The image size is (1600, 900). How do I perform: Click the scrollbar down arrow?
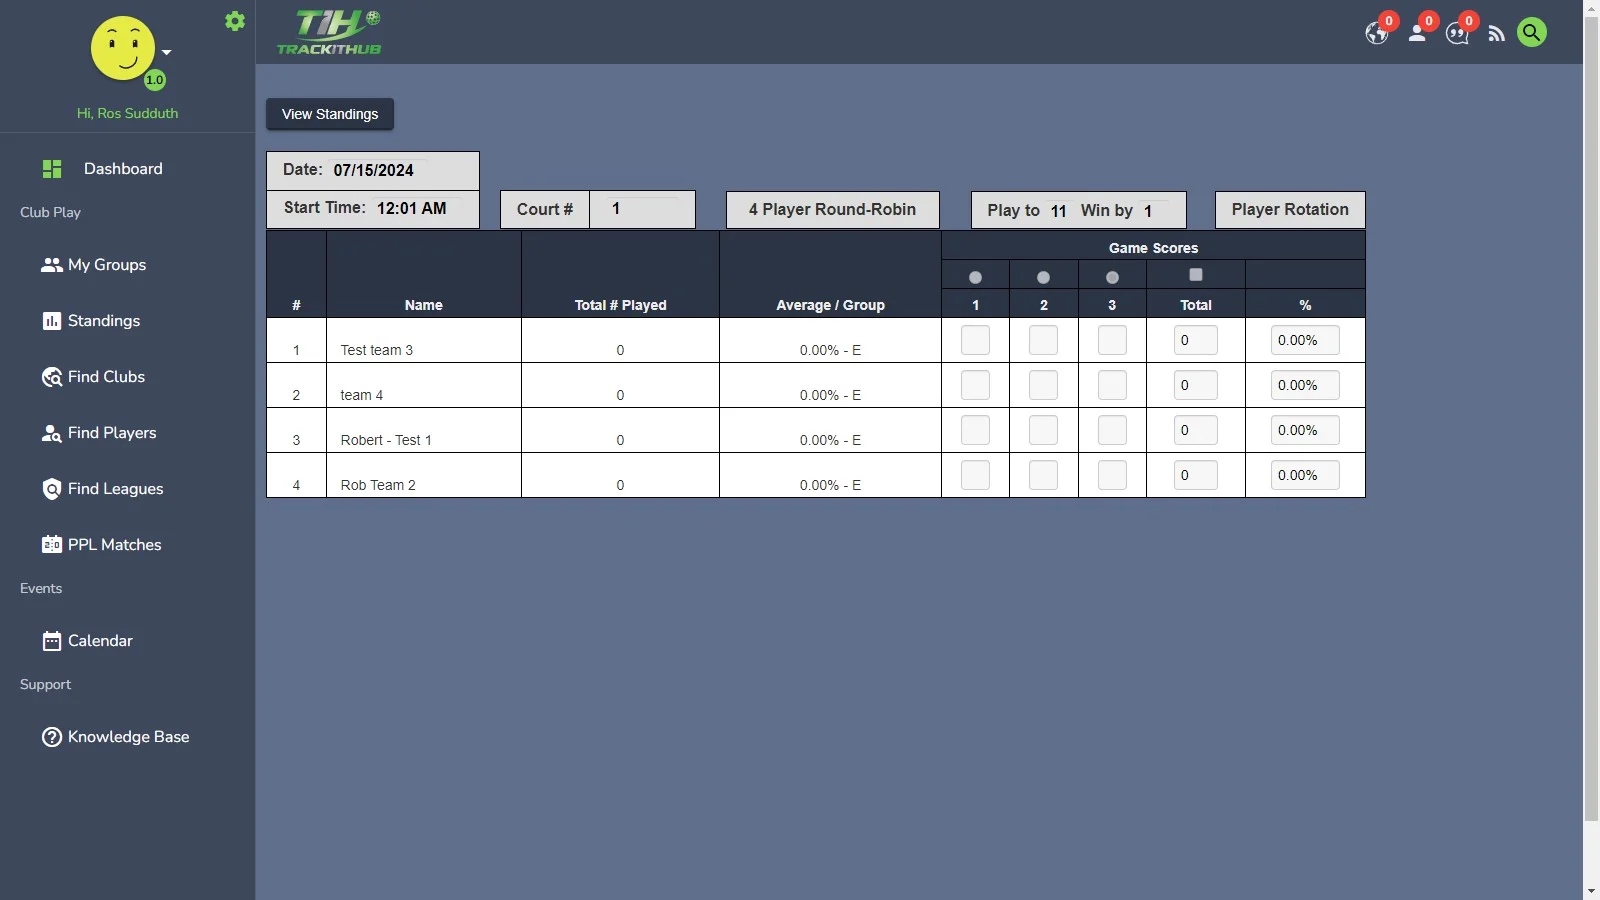[1591, 890]
